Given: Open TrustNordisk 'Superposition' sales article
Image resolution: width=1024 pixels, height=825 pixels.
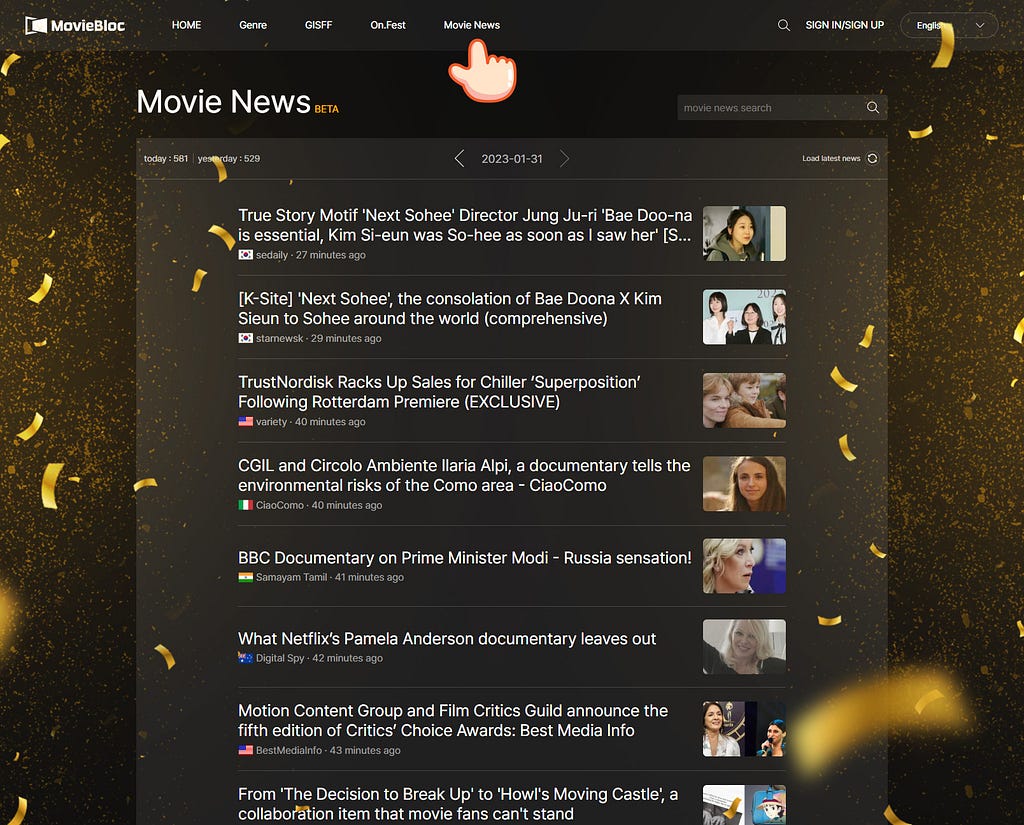Looking at the screenshot, I should 440,392.
